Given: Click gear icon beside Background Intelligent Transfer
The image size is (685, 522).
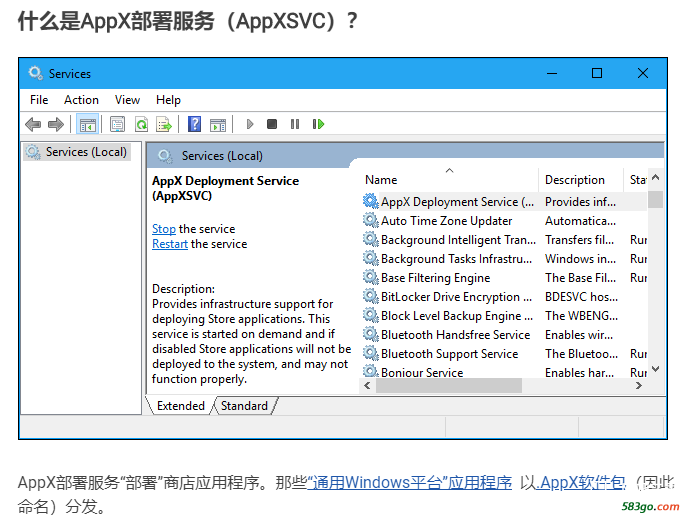Looking at the screenshot, I should click(370, 239).
